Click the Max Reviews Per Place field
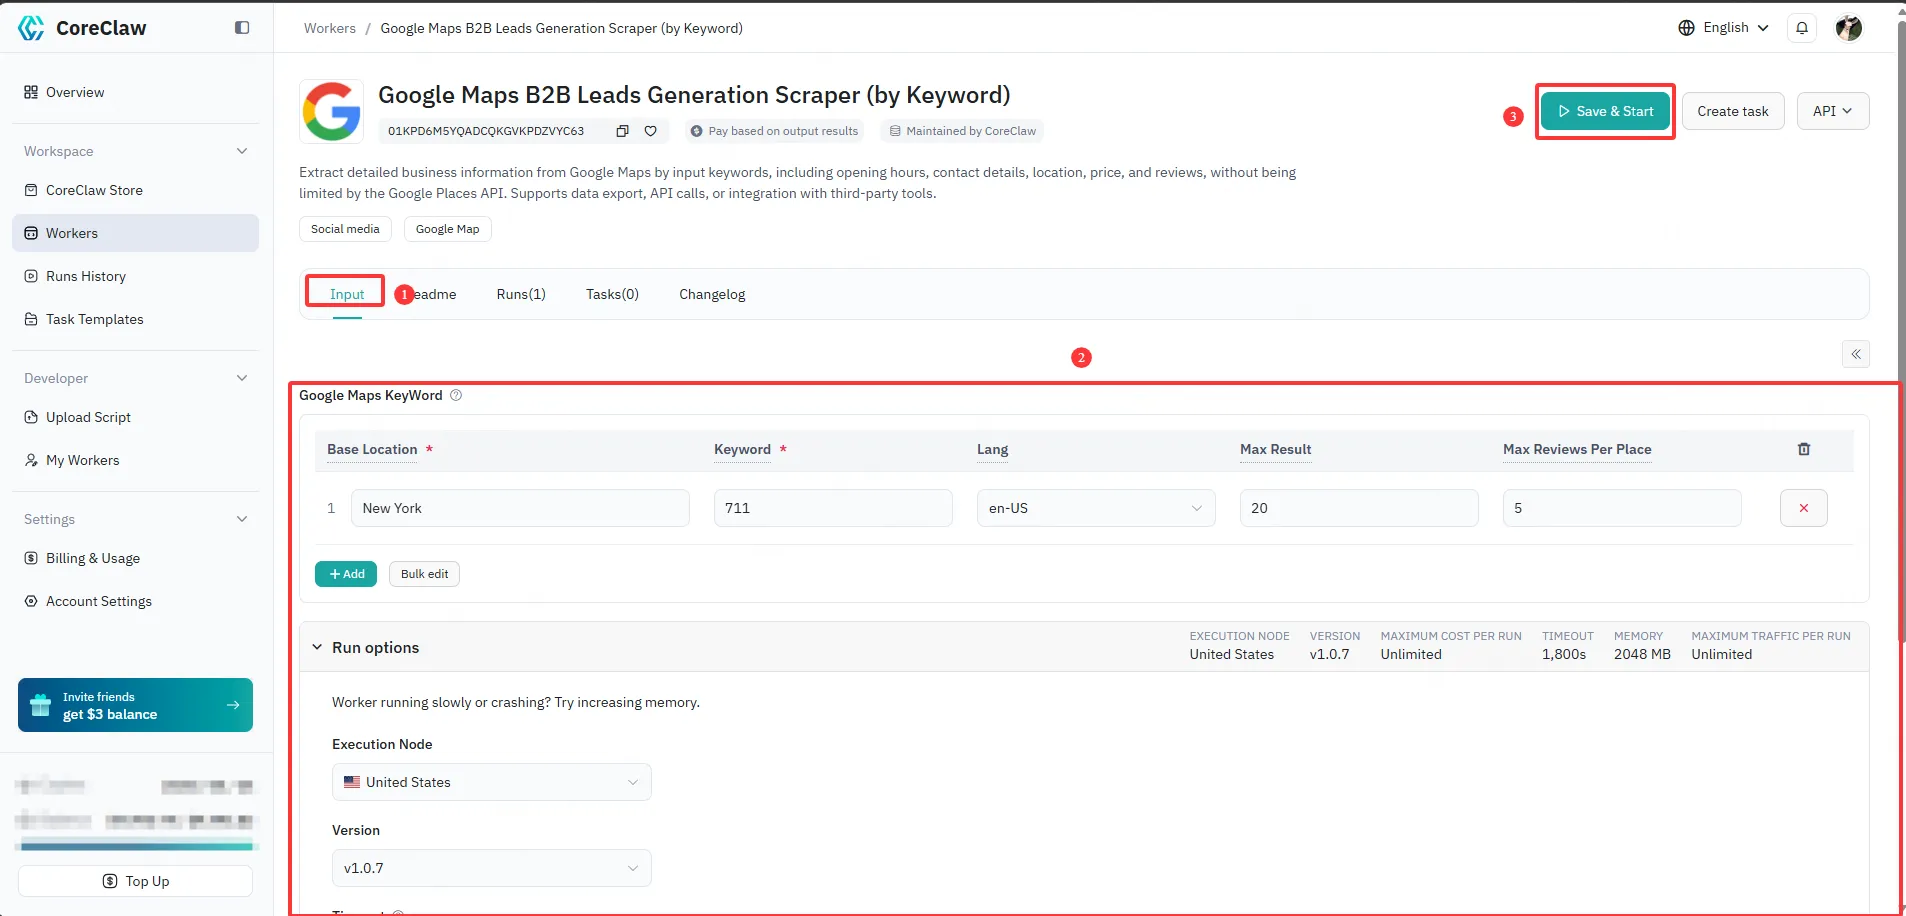Screen dimensions: 1906x916 (1622, 508)
